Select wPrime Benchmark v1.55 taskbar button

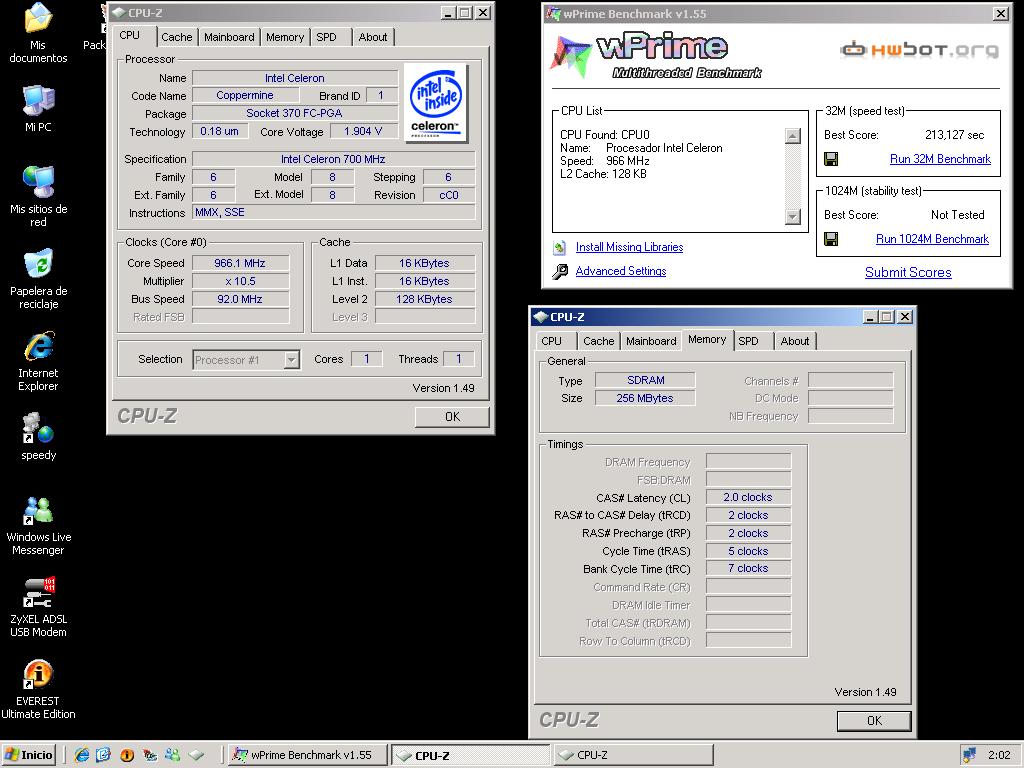click(x=307, y=755)
